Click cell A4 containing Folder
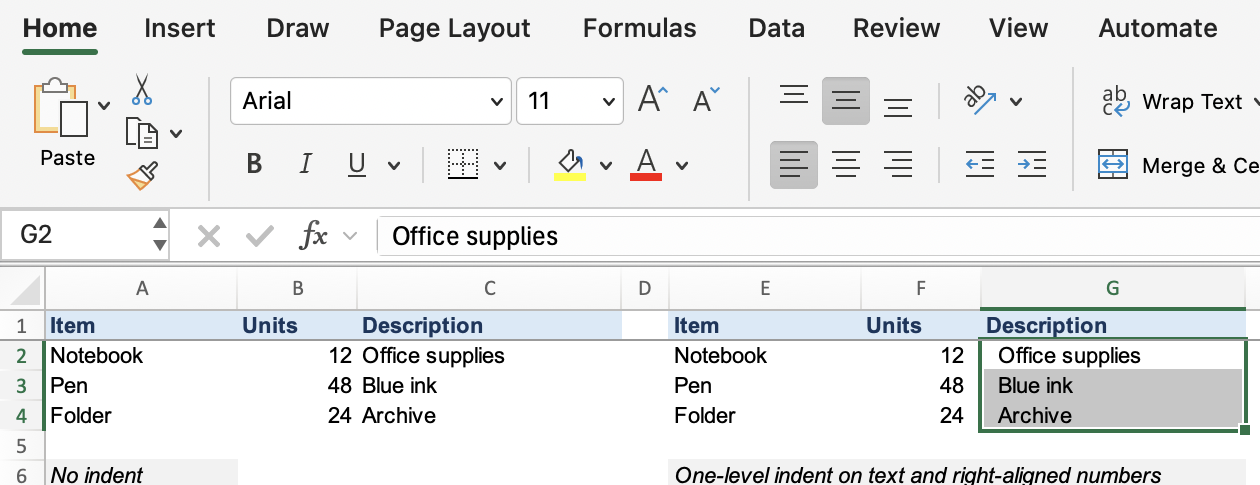The height and width of the screenshot is (485, 1260). click(141, 415)
